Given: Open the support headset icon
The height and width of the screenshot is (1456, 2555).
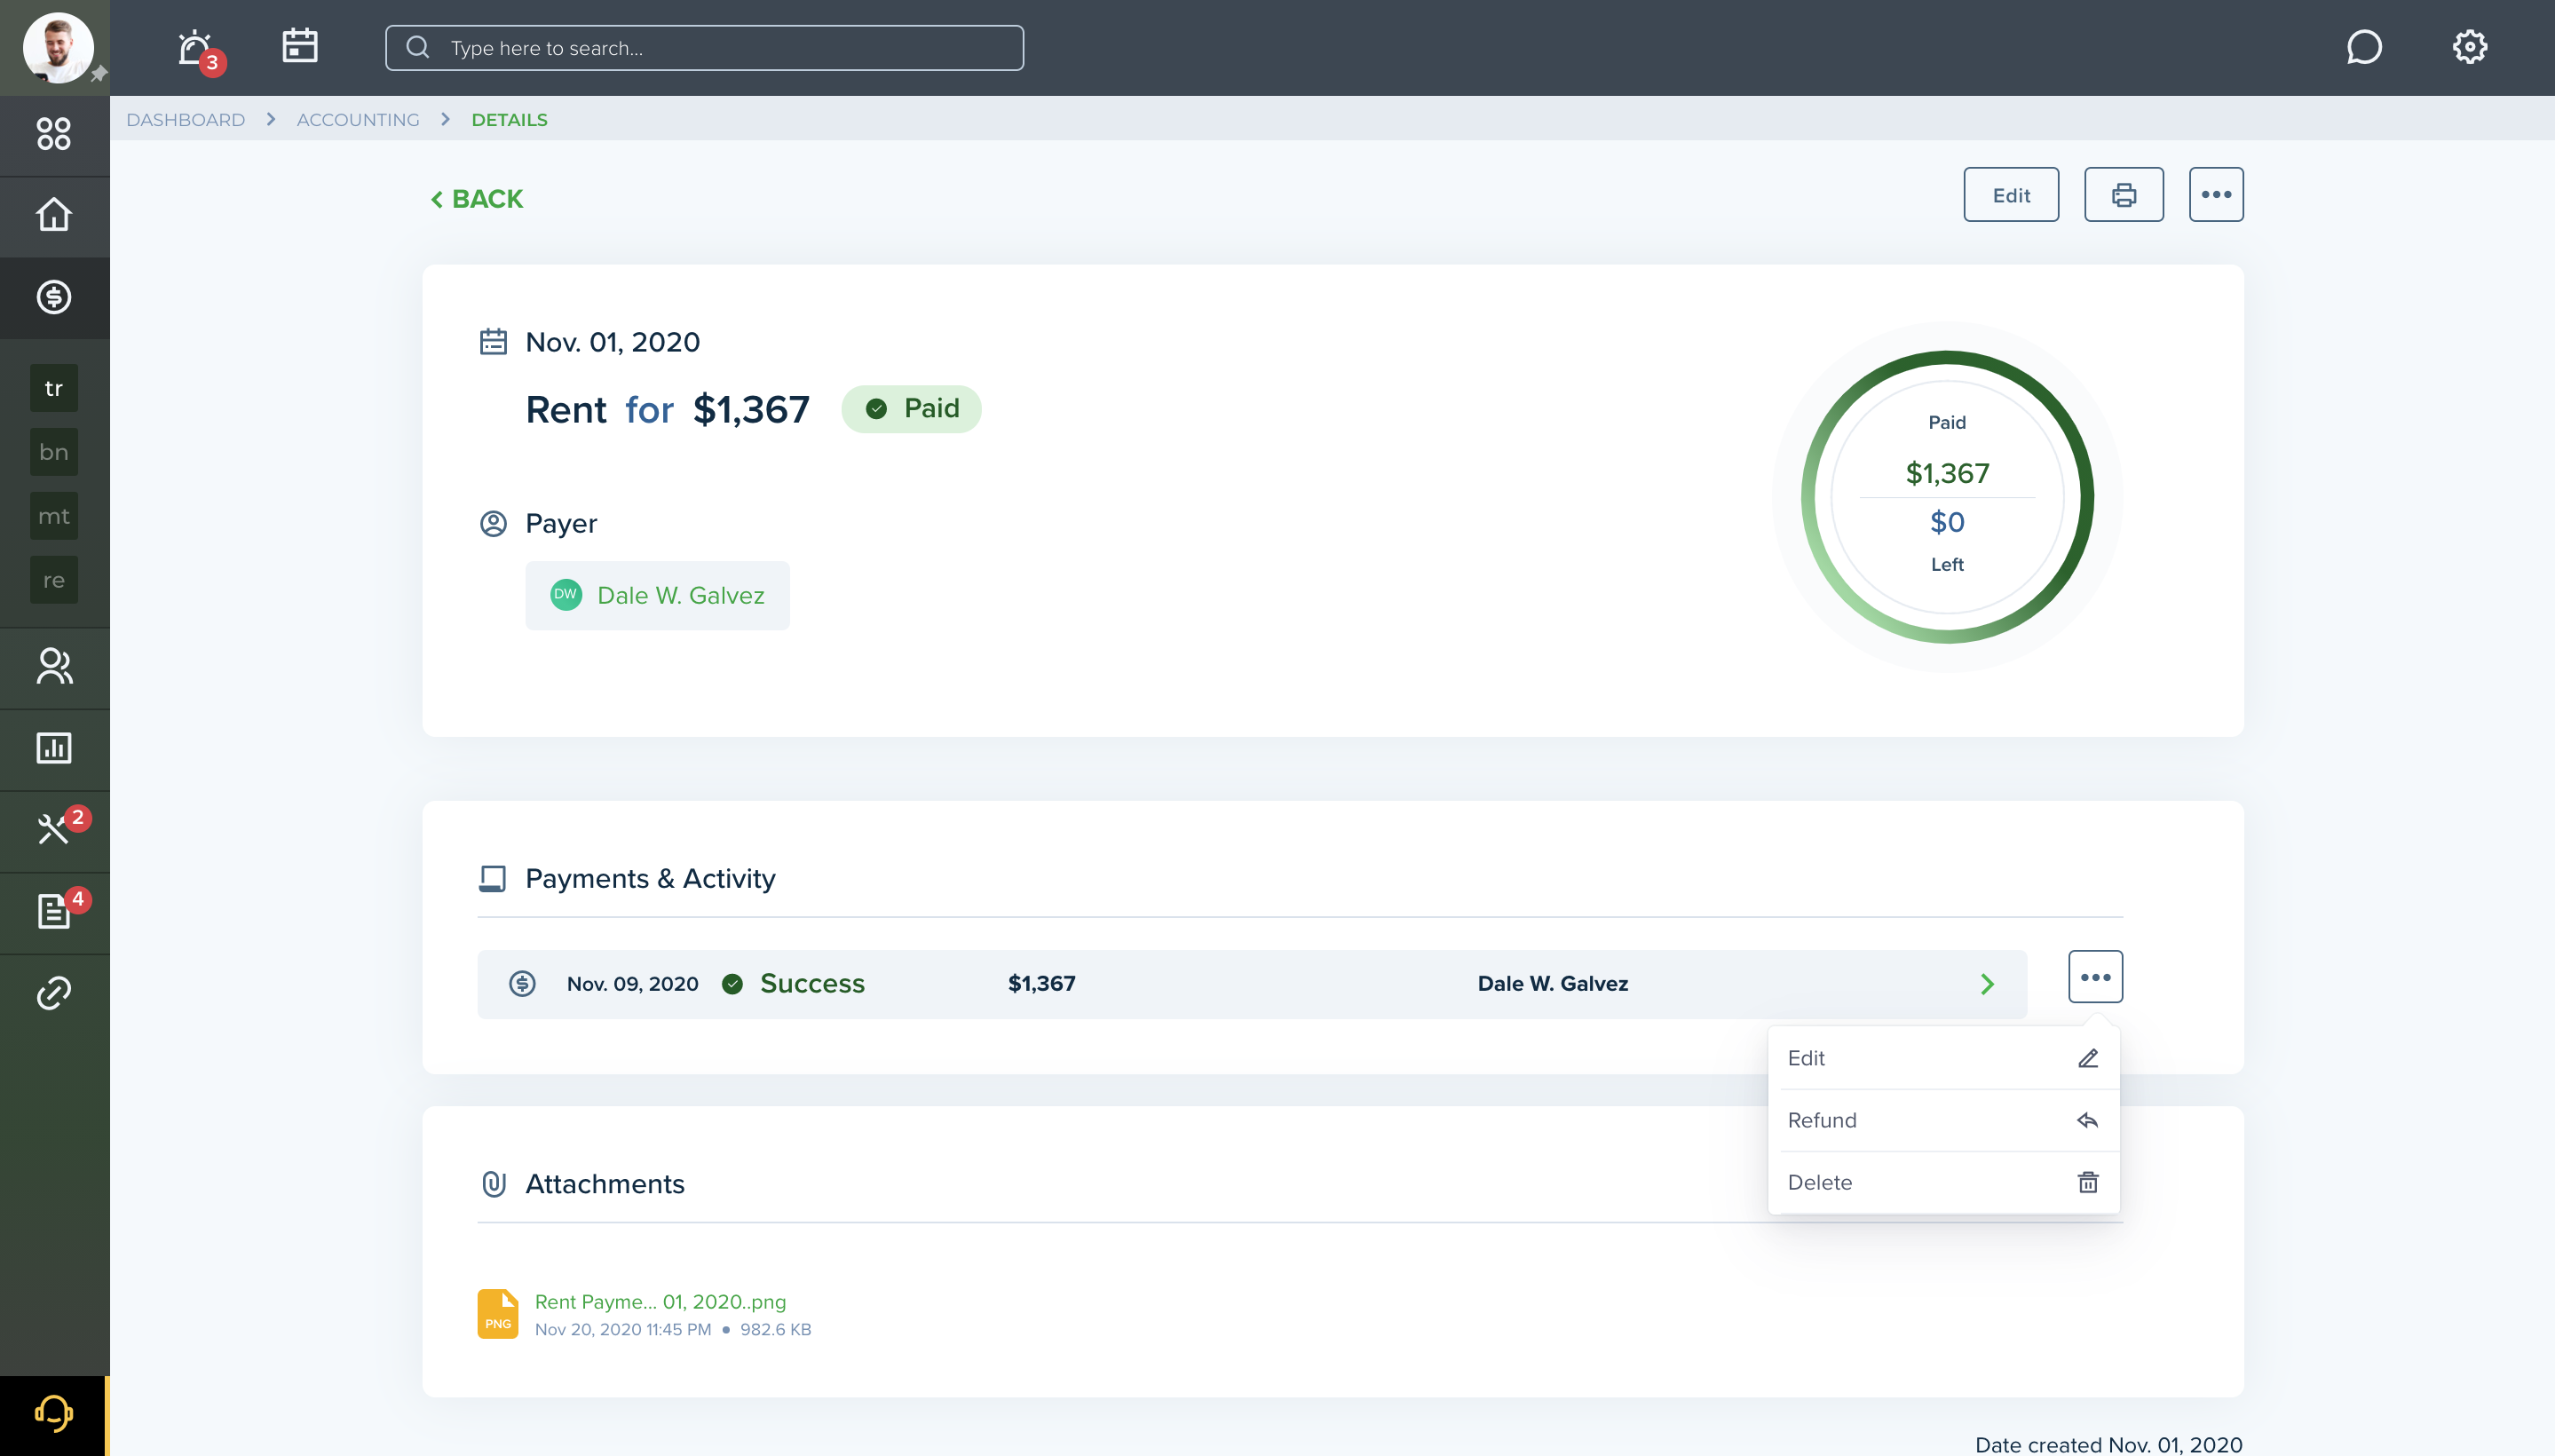Looking at the screenshot, I should (x=54, y=1414).
